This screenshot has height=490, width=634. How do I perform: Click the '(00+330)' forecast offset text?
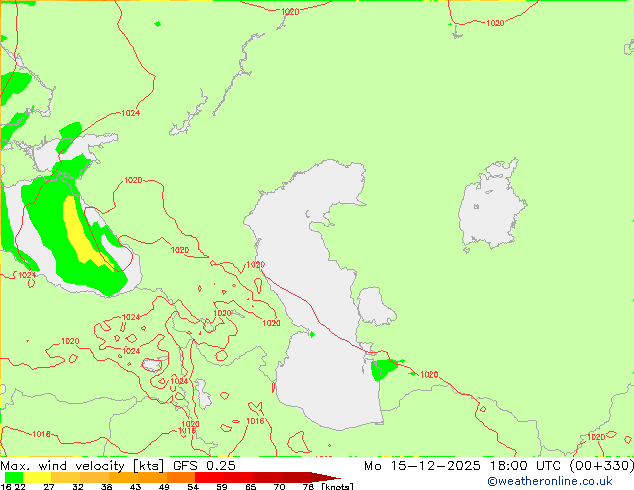click(x=602, y=466)
